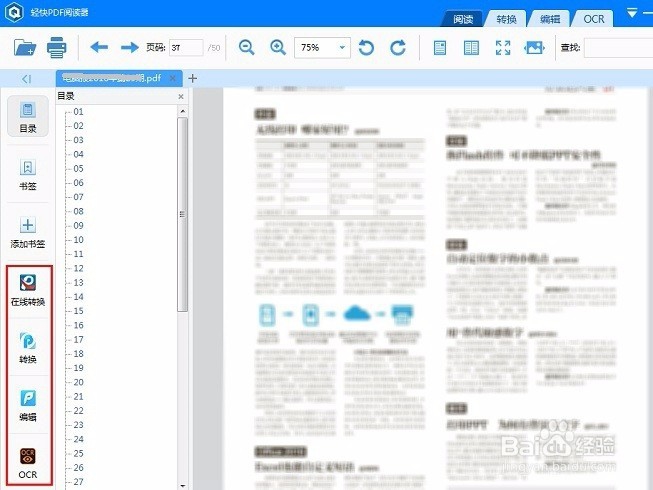Switch to the 阅读 tab

(x=463, y=19)
